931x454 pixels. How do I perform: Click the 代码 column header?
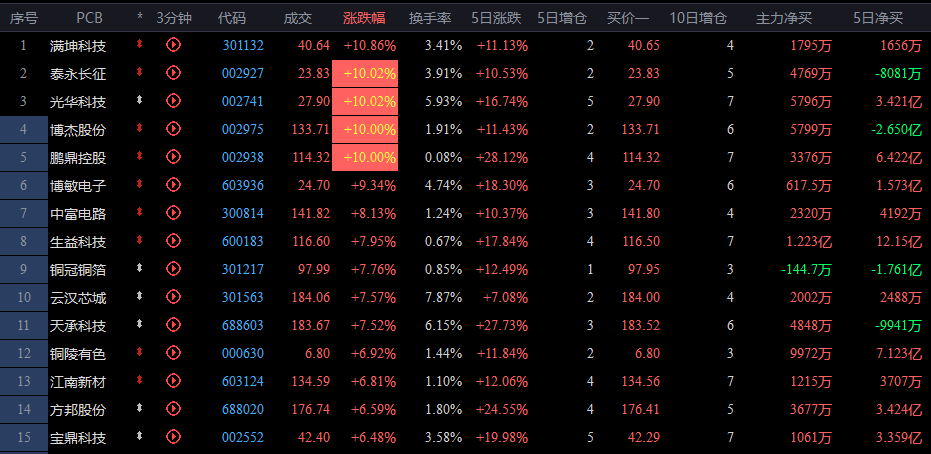coord(232,18)
